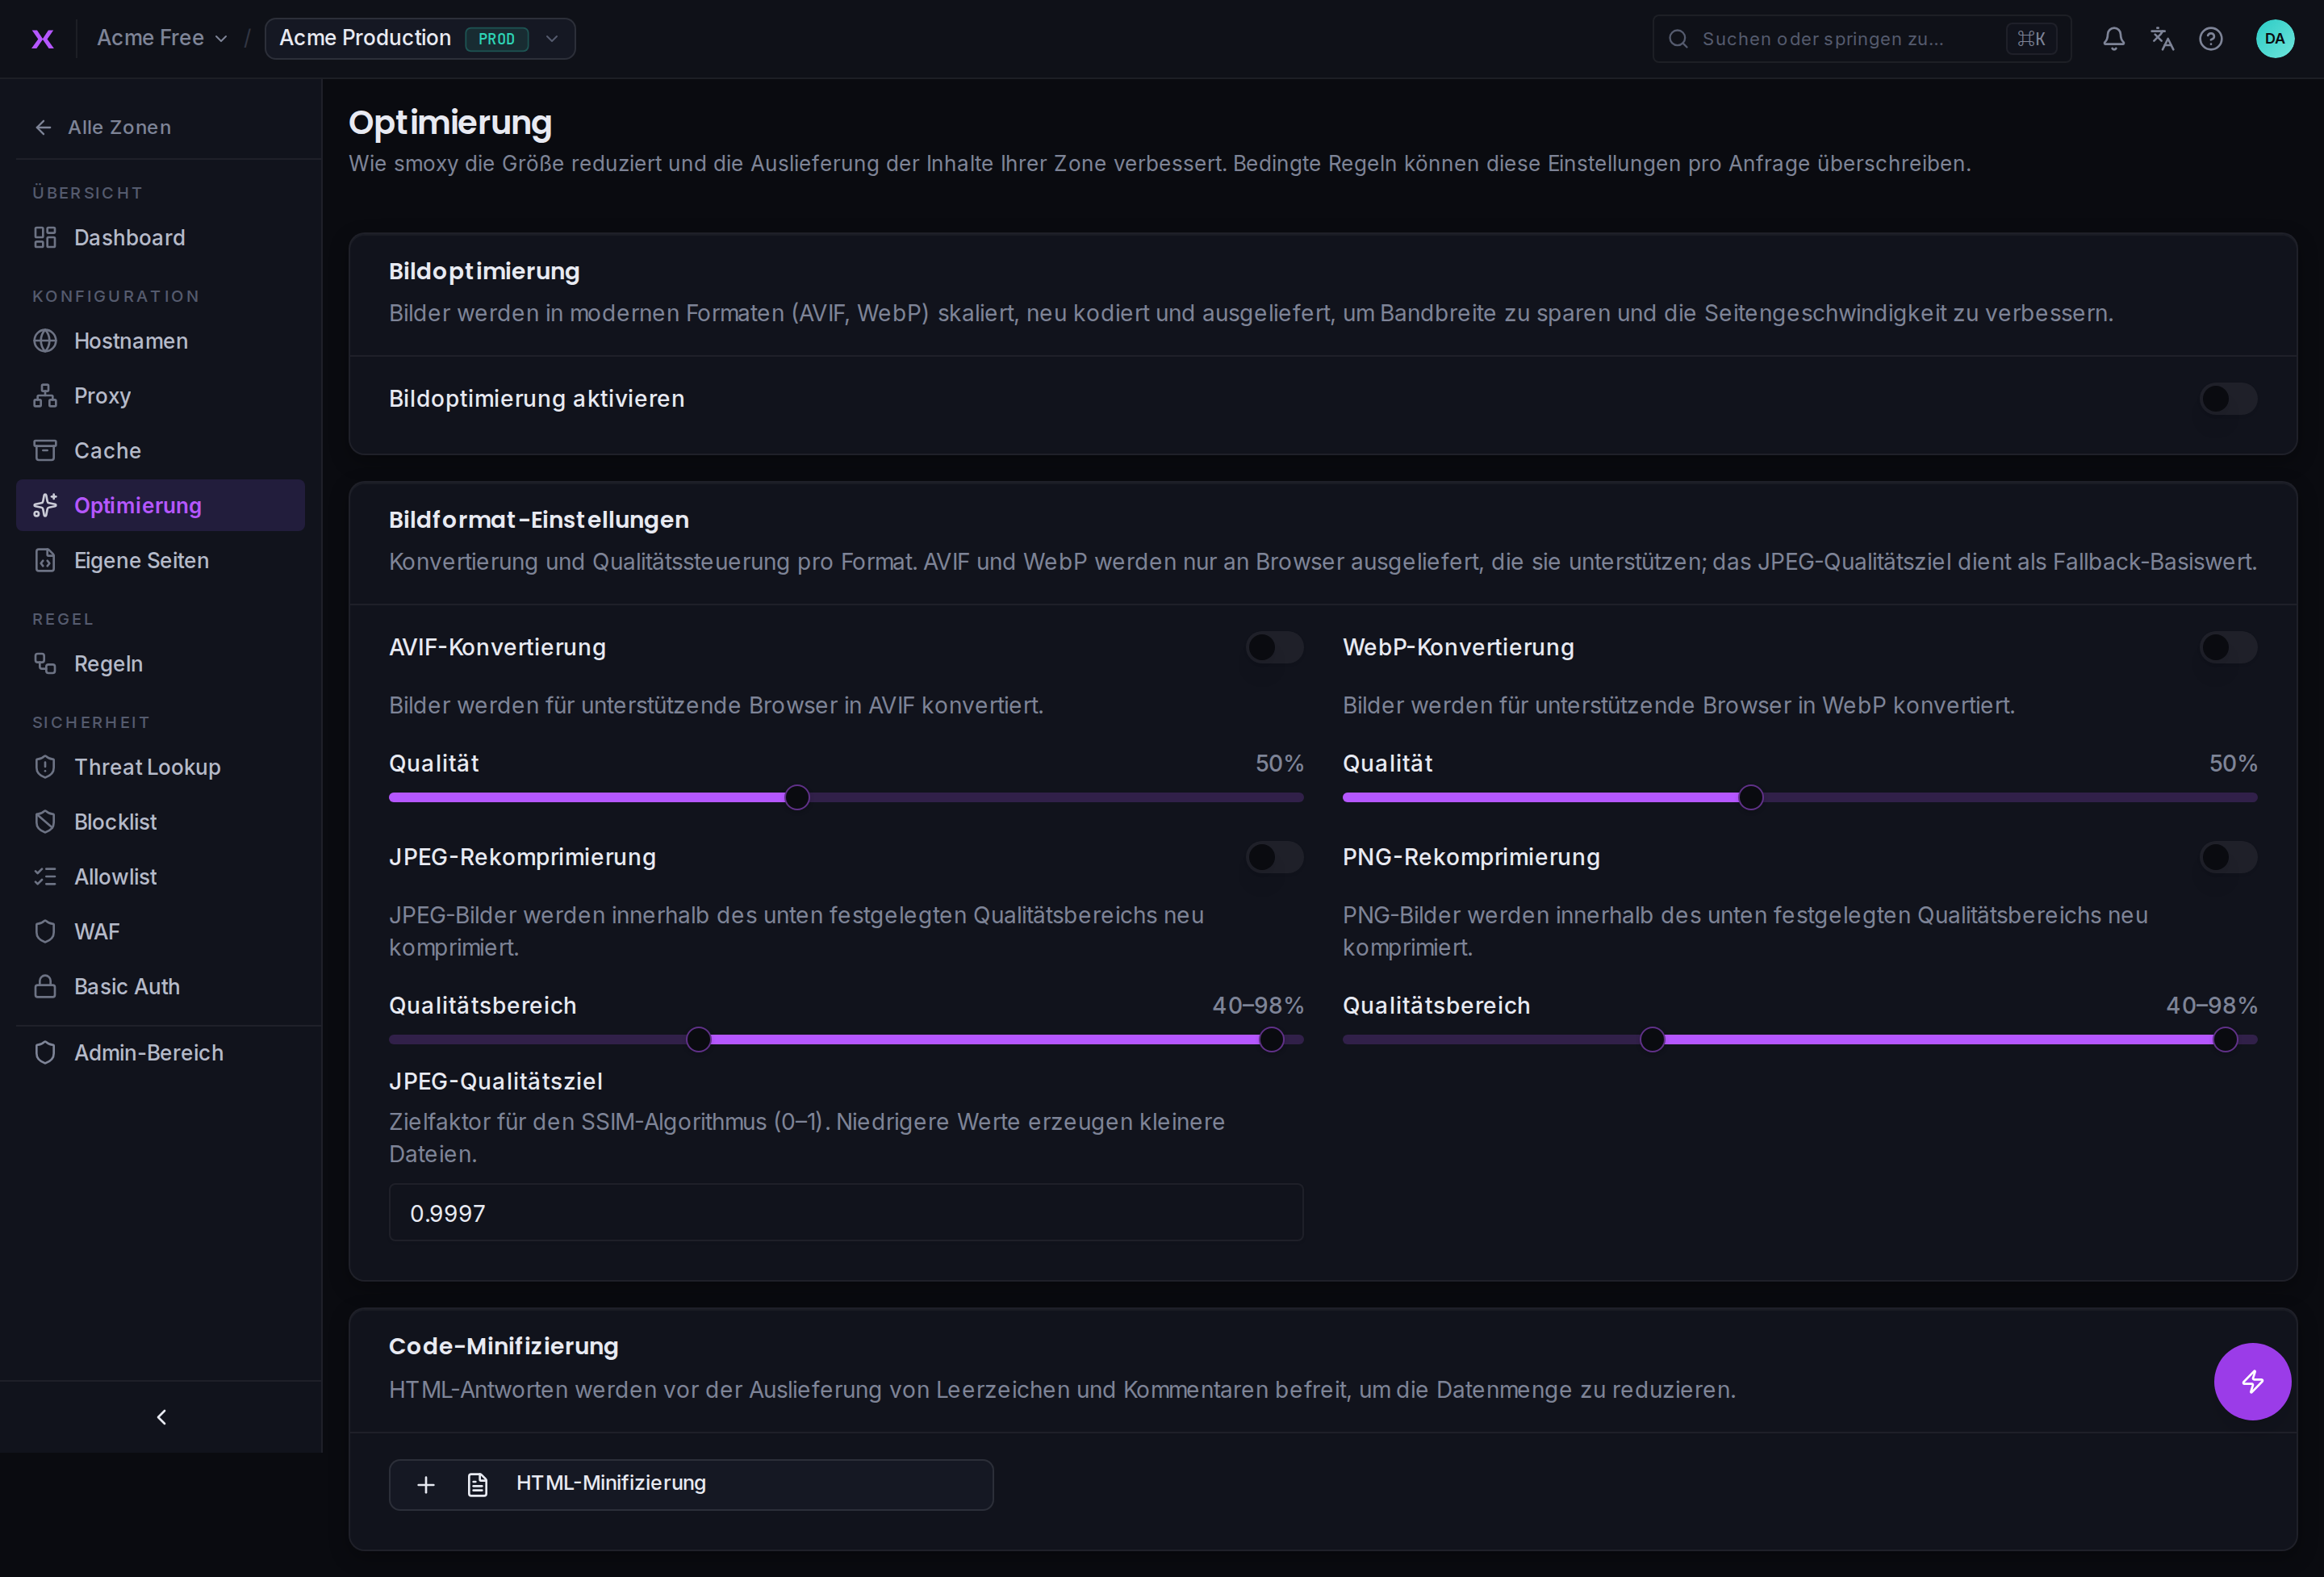This screenshot has width=2324, height=1577.
Task: Click the purple lightning bolt floating button
Action: click(x=2252, y=1381)
